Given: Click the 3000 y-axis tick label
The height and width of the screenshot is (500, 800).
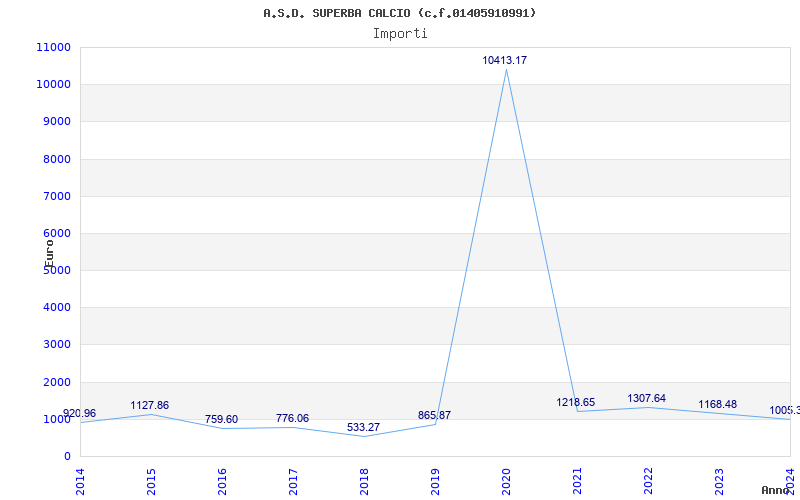Looking at the screenshot, I should tap(56, 345).
